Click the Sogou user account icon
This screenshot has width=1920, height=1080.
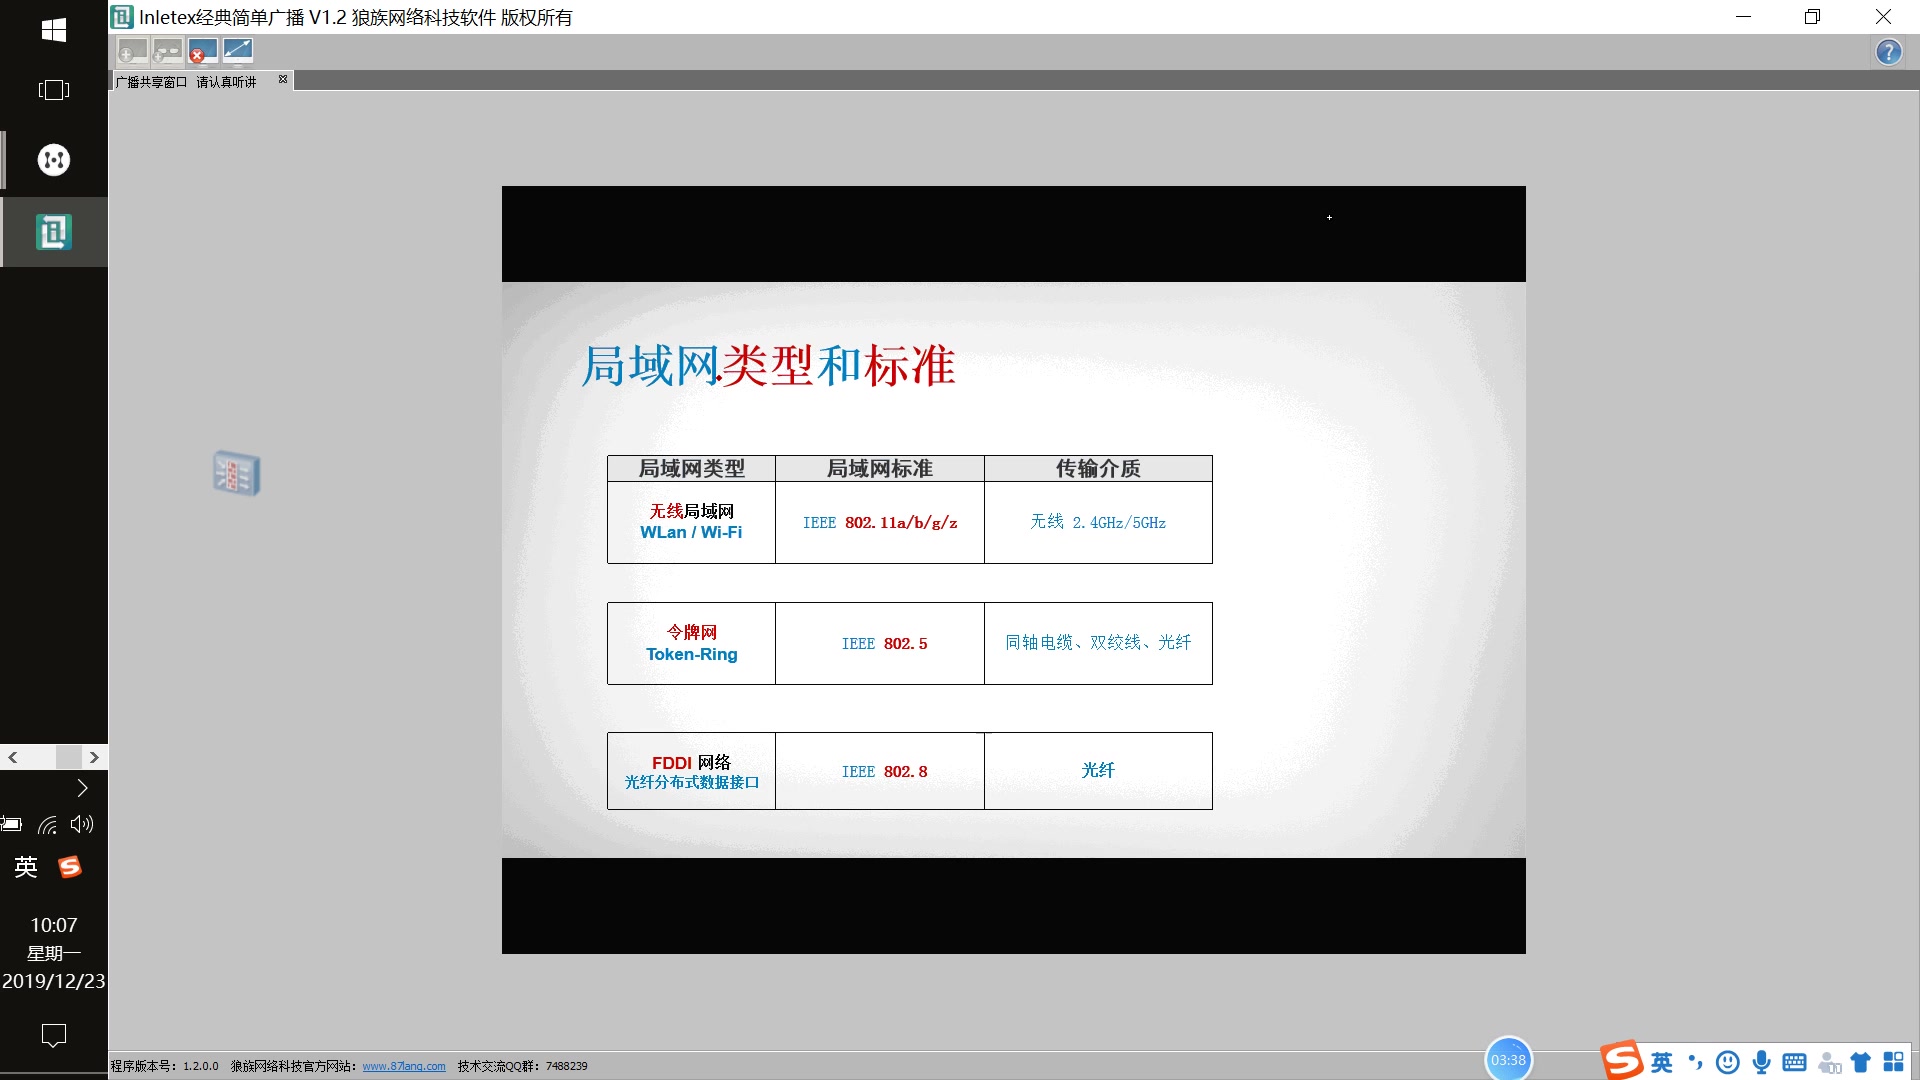(x=1829, y=1063)
